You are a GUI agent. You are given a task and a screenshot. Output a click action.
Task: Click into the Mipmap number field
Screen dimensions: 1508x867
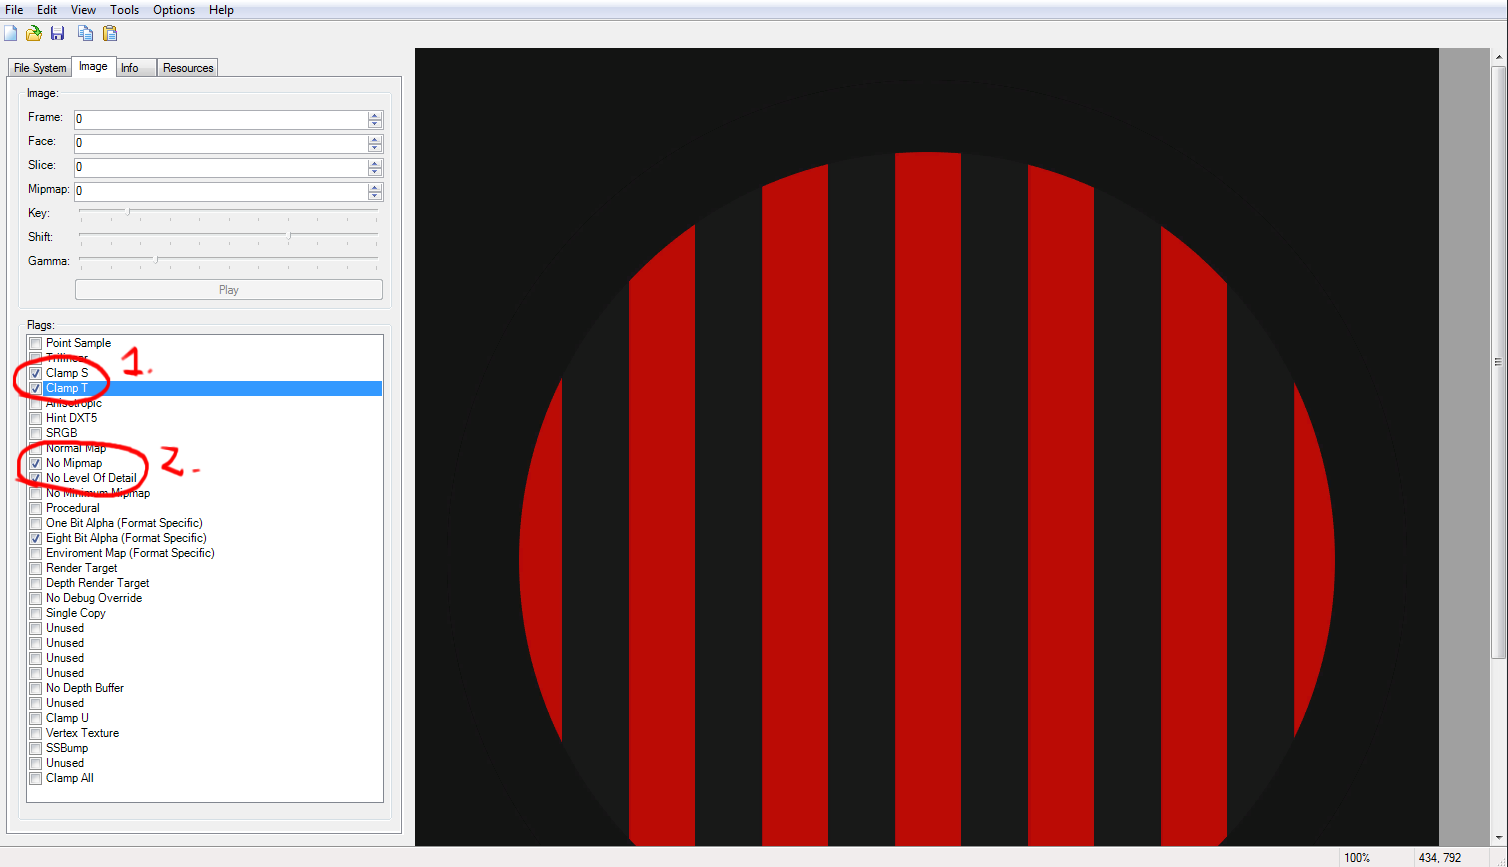221,191
